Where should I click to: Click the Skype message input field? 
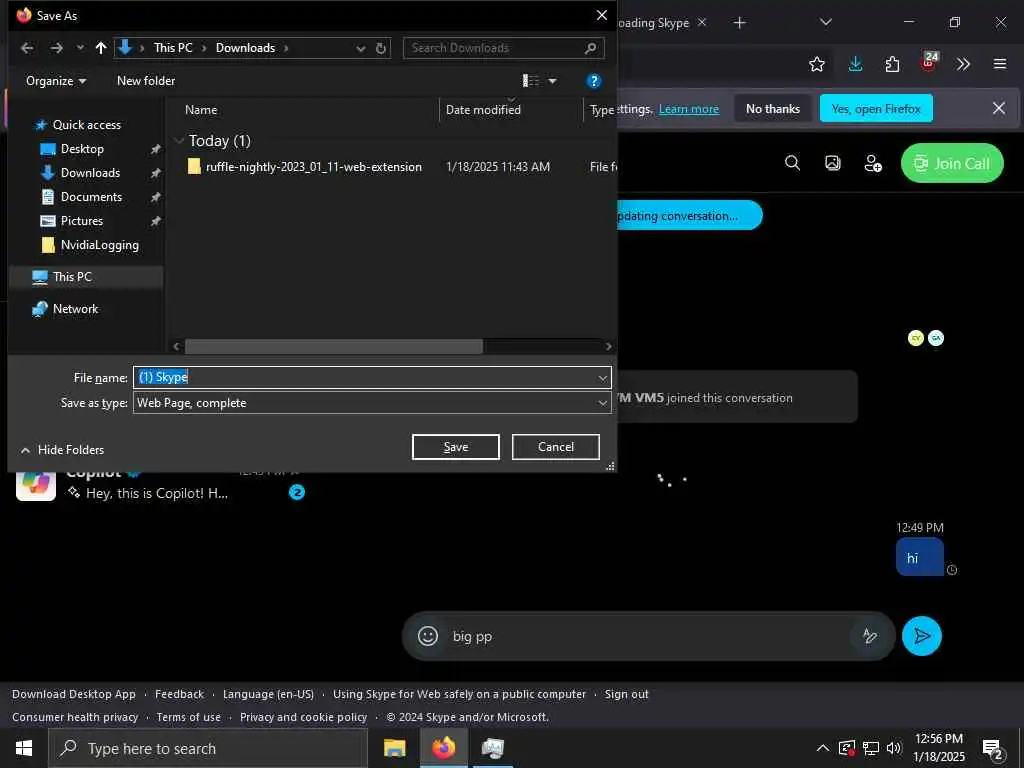coord(647,636)
